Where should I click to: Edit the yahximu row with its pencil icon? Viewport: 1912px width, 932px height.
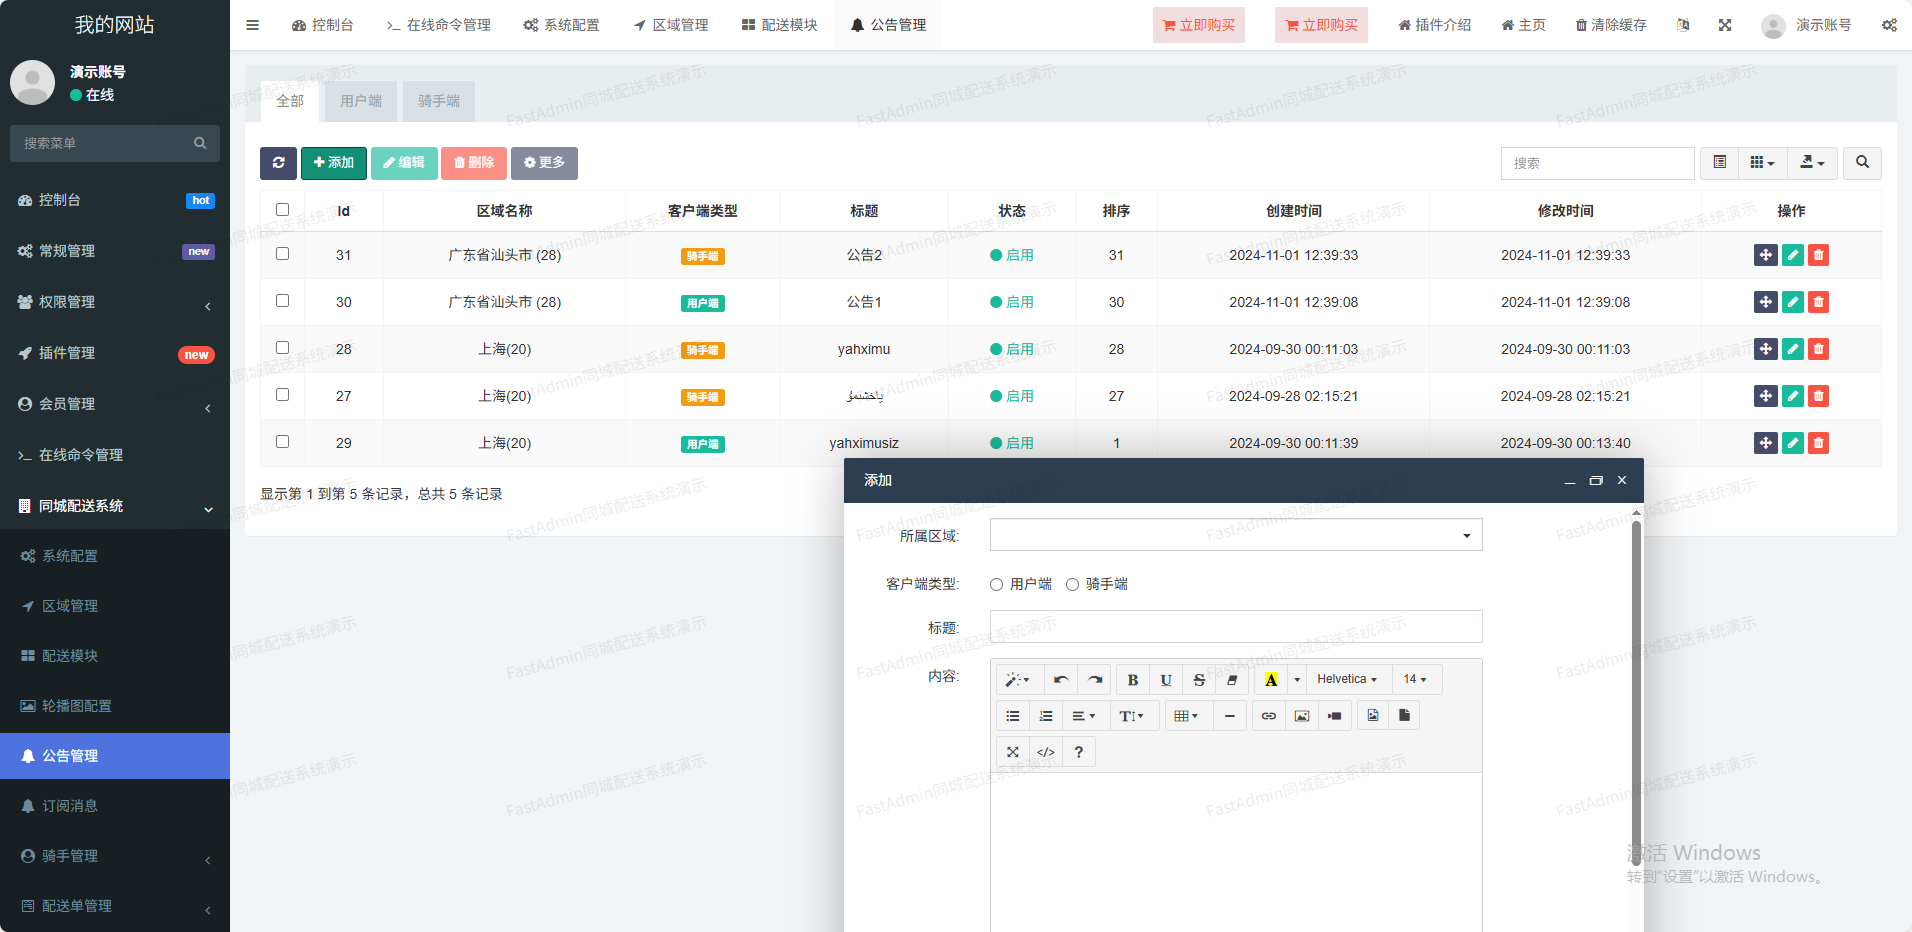[x=1792, y=349]
